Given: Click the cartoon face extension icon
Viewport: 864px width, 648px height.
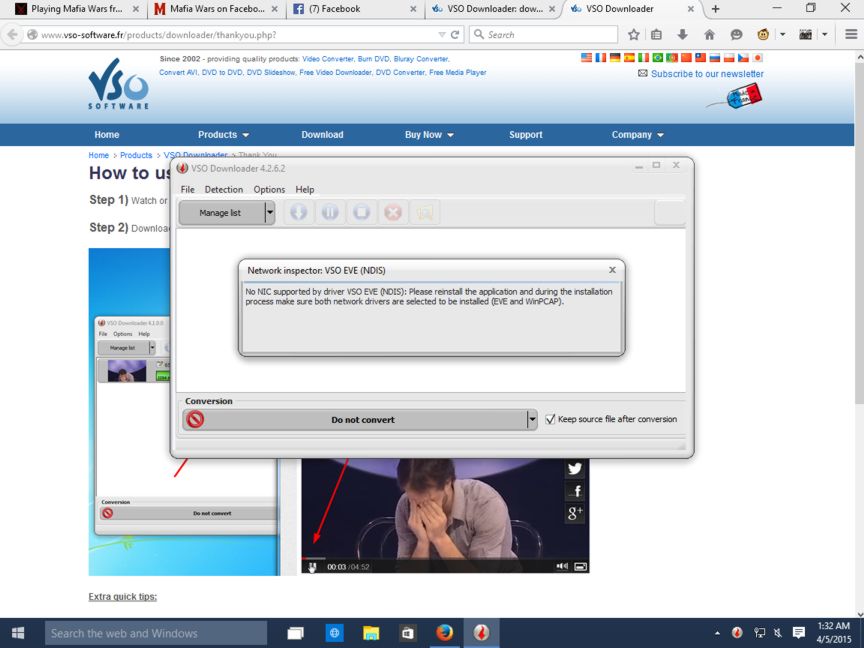Looking at the screenshot, I should coord(763,35).
